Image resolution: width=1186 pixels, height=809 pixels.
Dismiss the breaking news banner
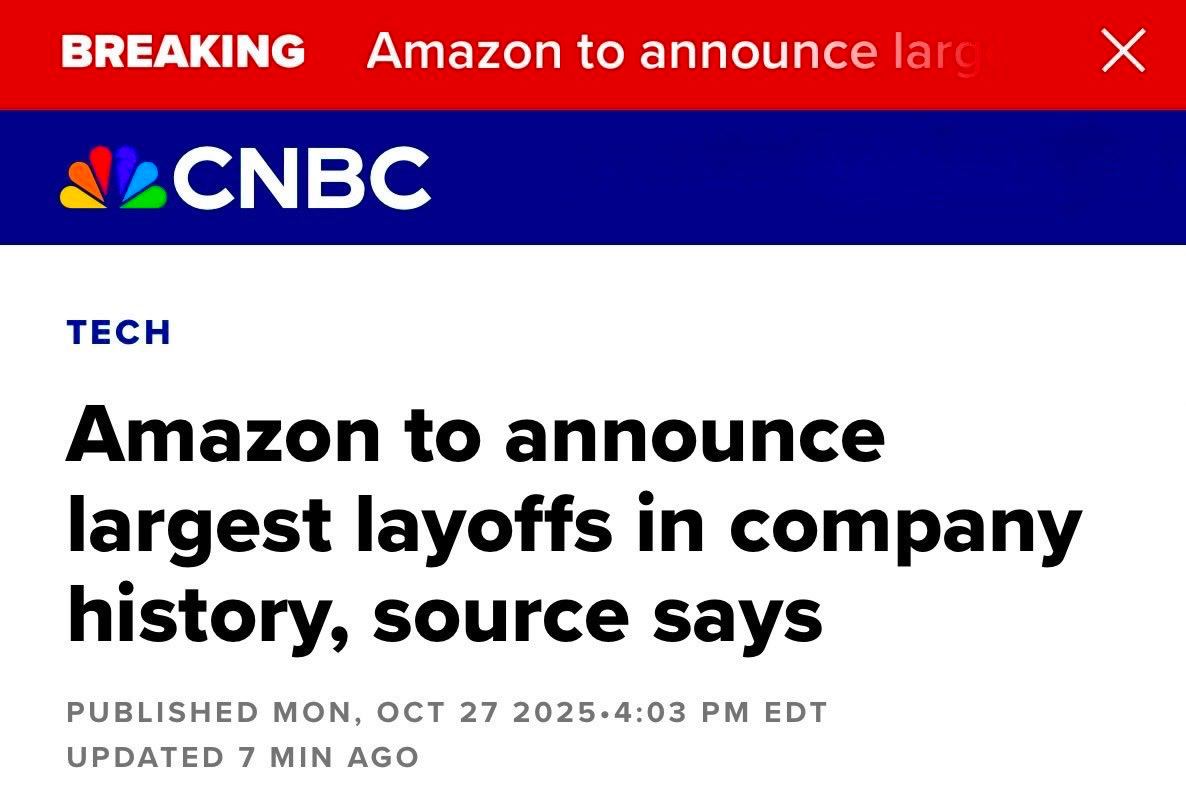1122,52
